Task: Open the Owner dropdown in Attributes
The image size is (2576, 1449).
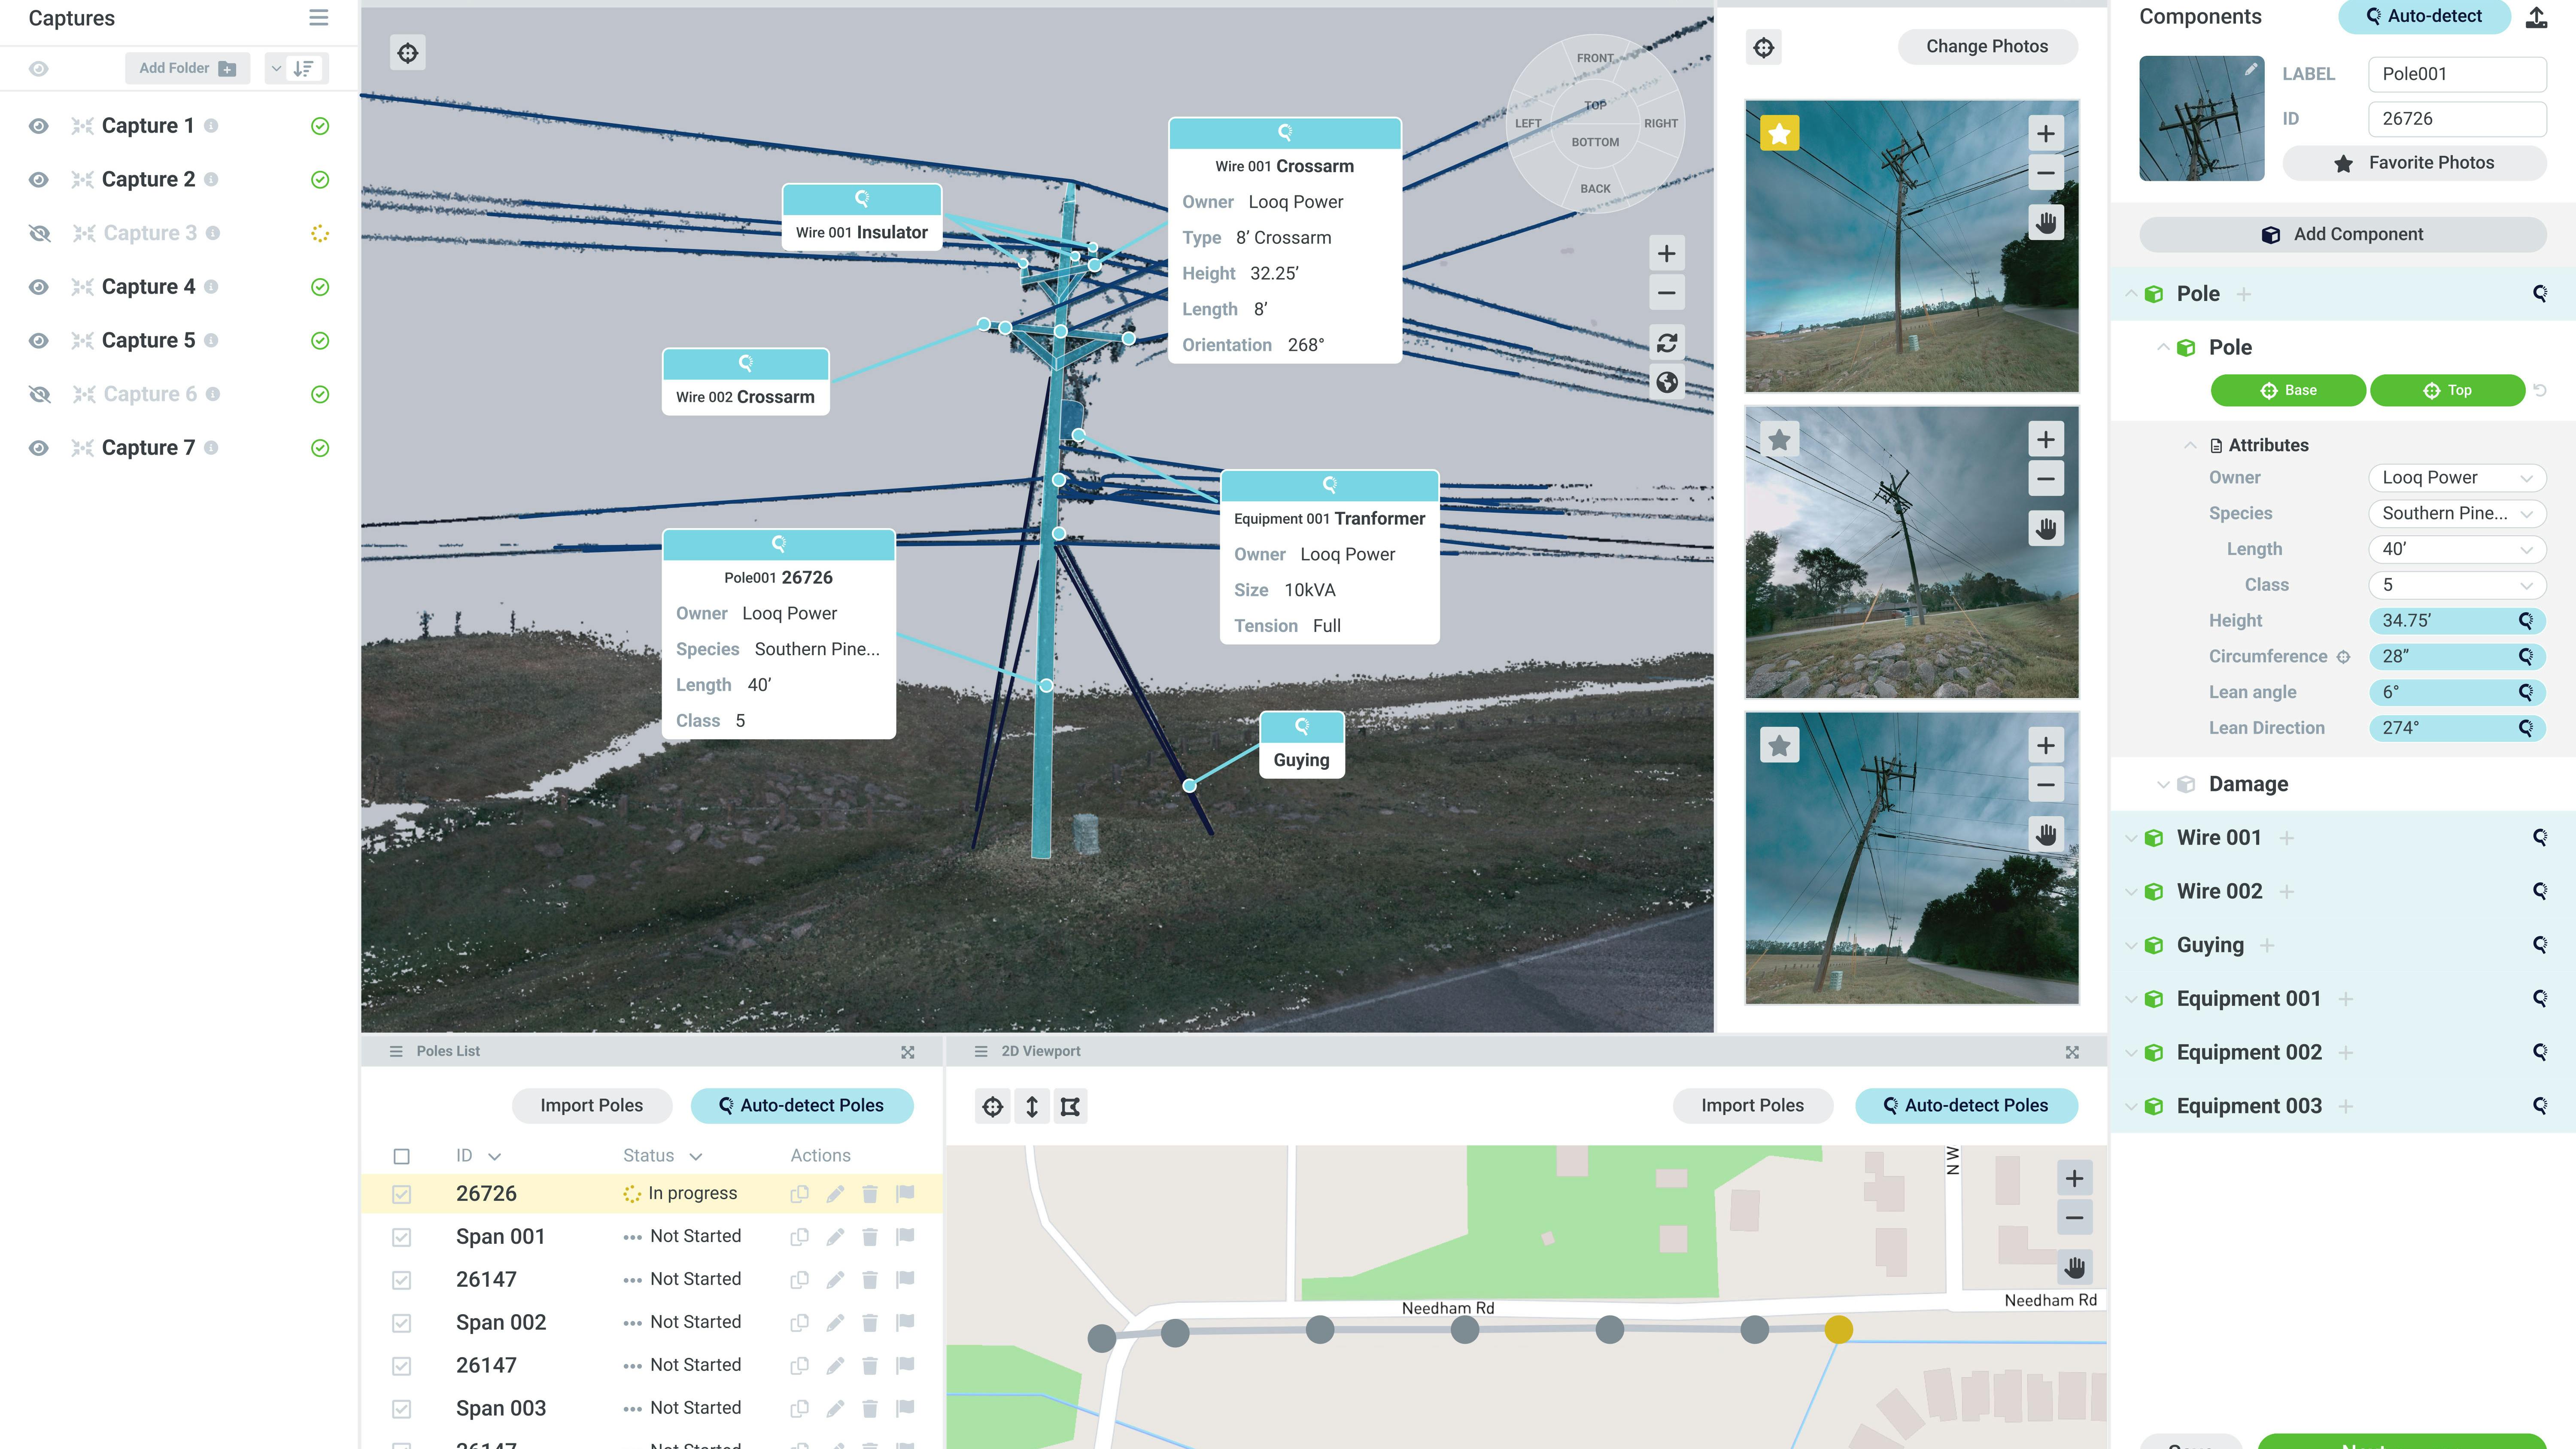Action: tap(2457, 477)
